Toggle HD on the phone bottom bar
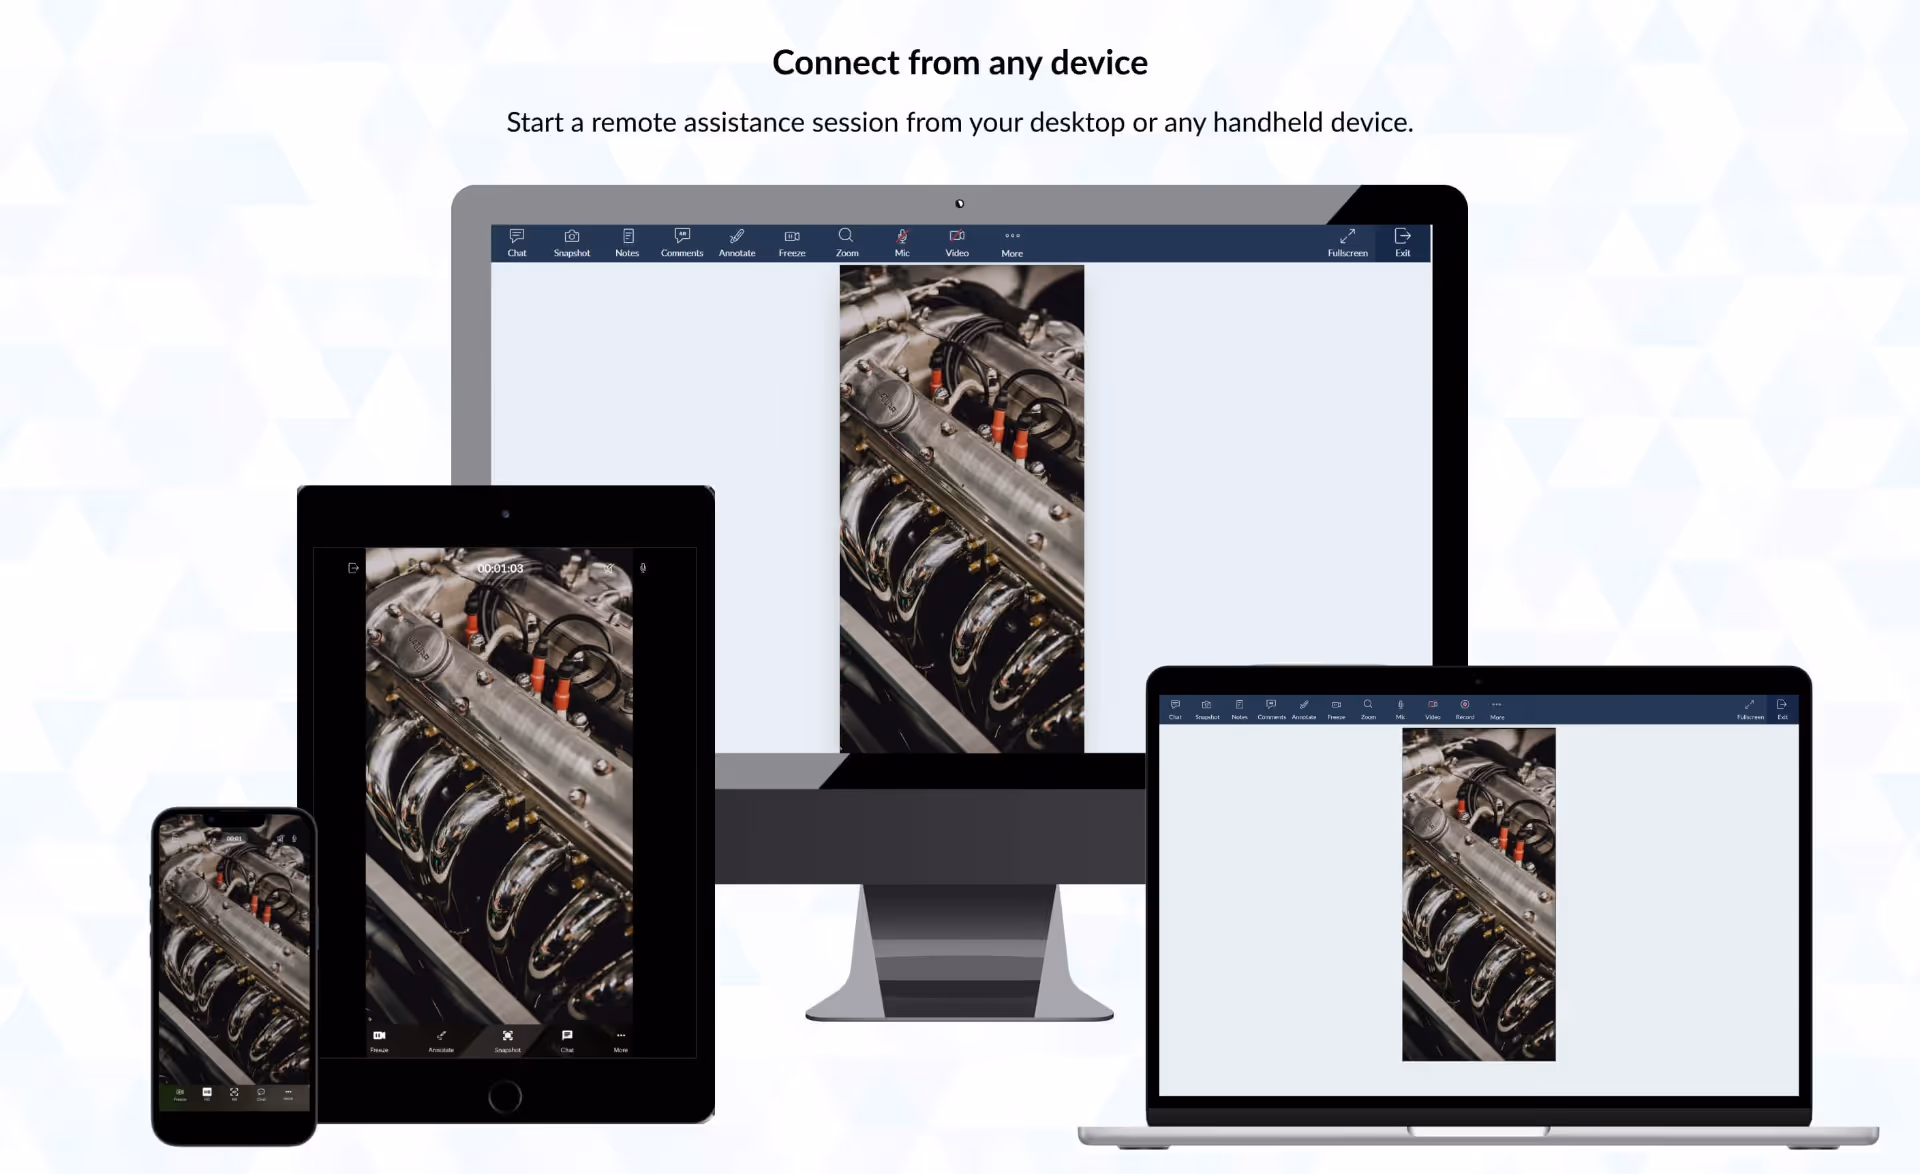 (x=207, y=1094)
